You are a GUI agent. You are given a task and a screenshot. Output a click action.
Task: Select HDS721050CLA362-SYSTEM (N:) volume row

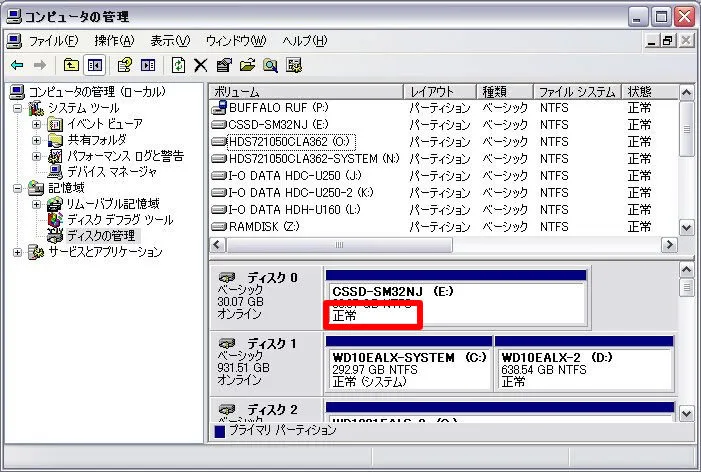(x=444, y=159)
